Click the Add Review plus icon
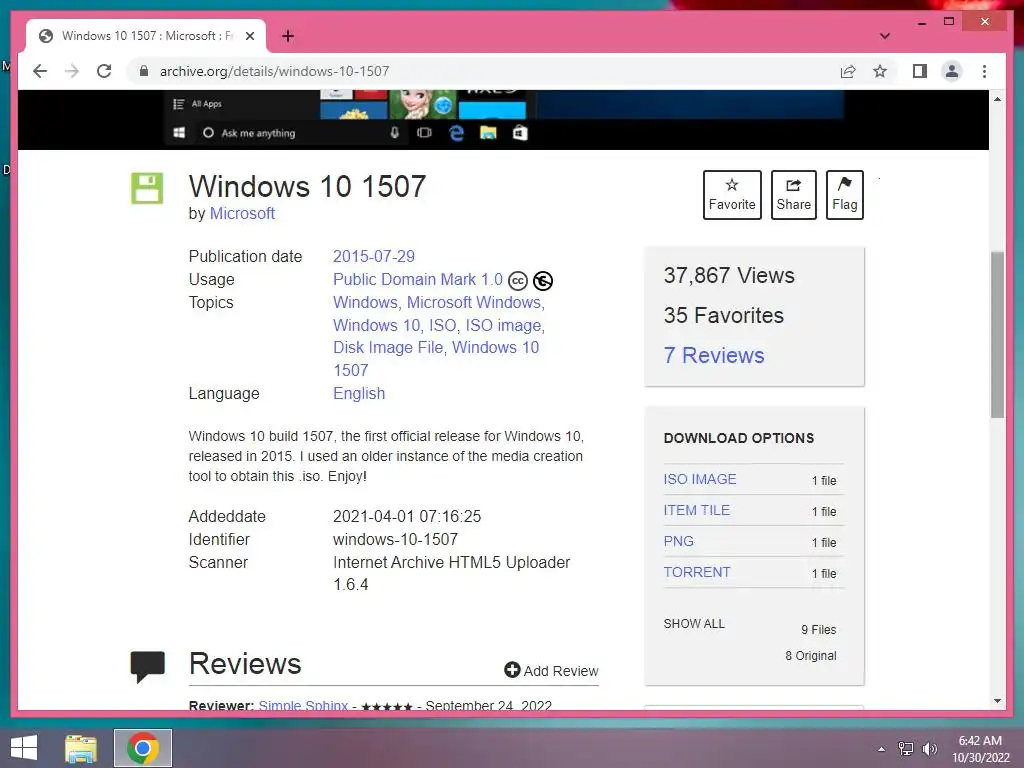The height and width of the screenshot is (768, 1024). coord(512,670)
